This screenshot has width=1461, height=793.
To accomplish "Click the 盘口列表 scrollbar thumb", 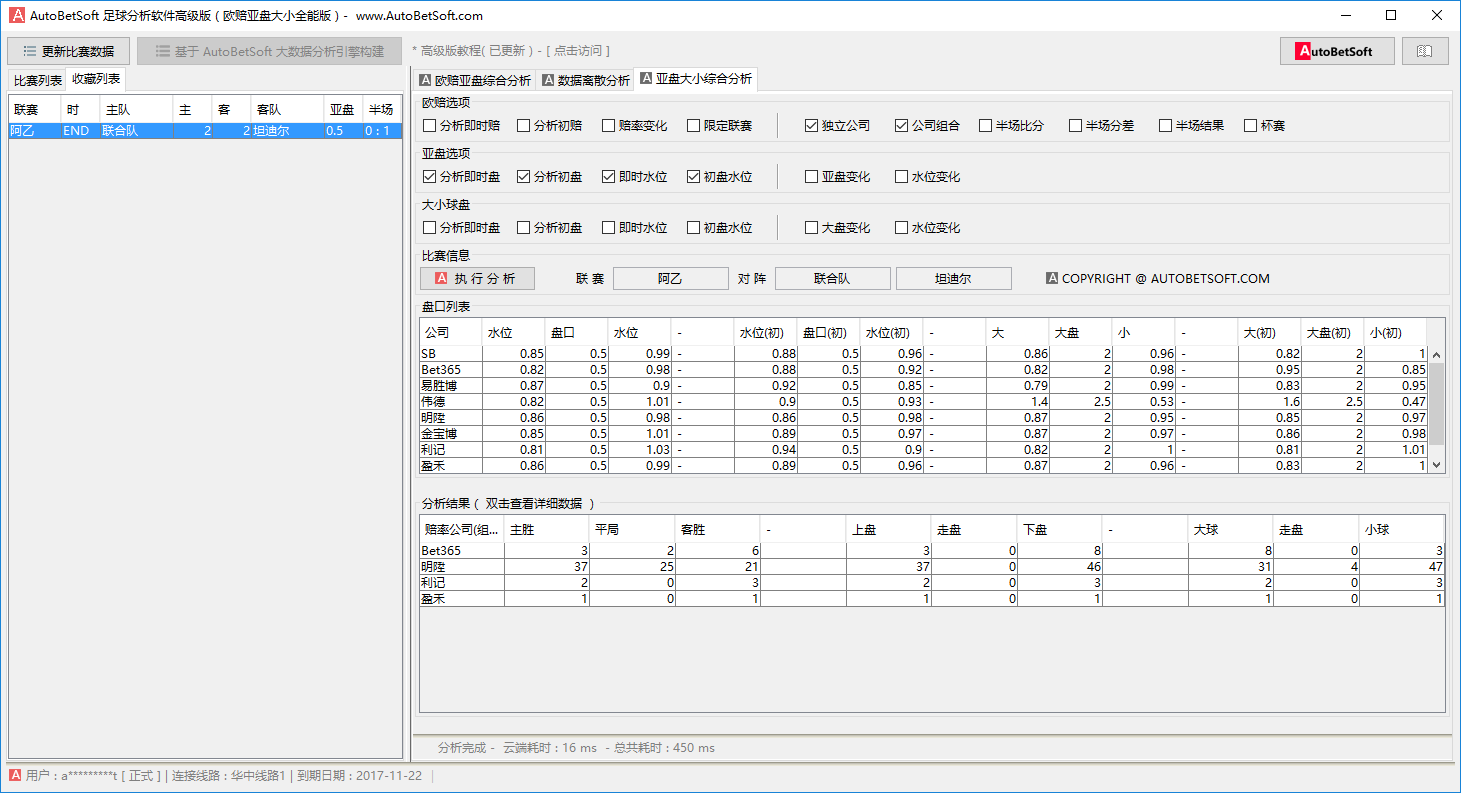I will 1436,403.
